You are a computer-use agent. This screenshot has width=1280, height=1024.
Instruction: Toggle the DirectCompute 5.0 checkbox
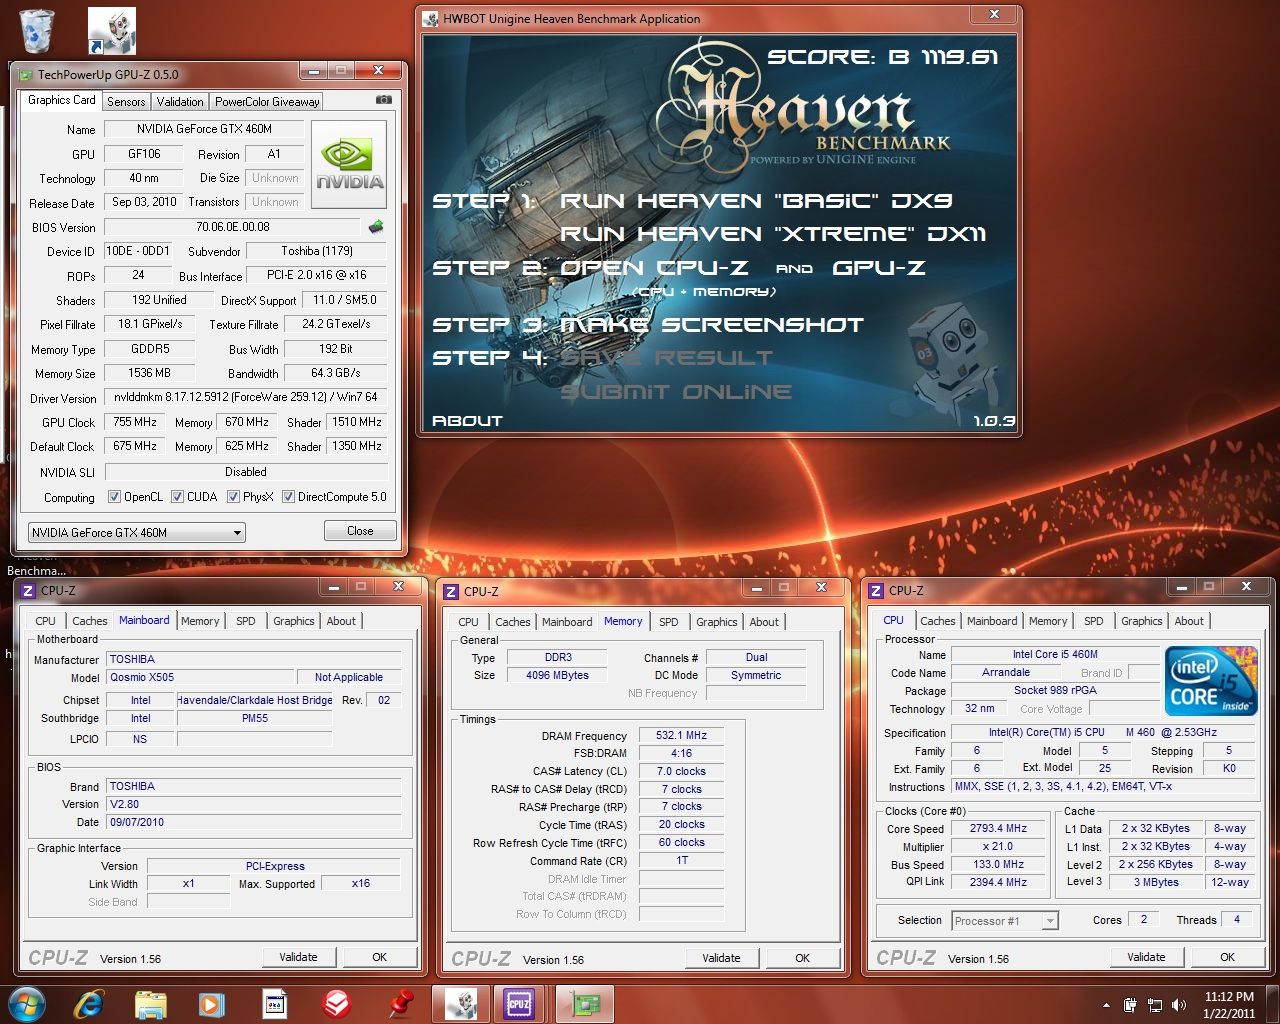pos(288,497)
